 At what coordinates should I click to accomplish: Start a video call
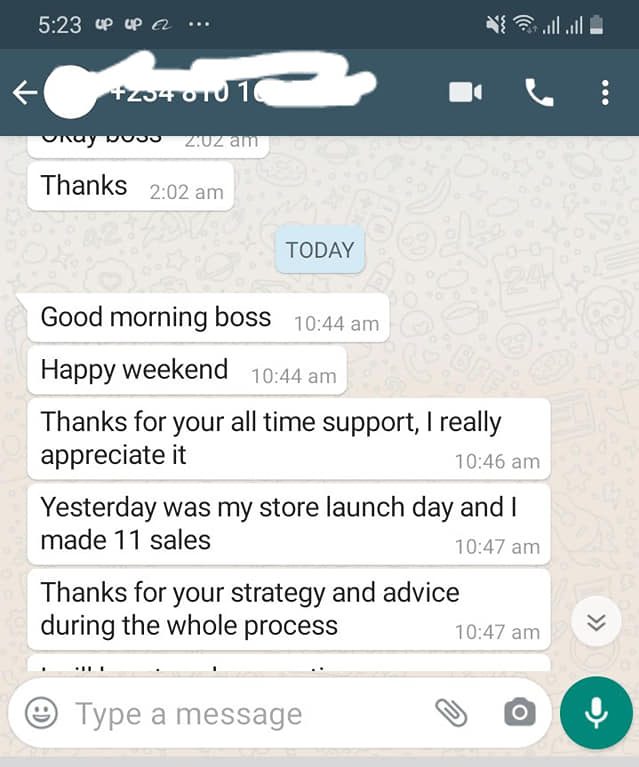pos(465,92)
